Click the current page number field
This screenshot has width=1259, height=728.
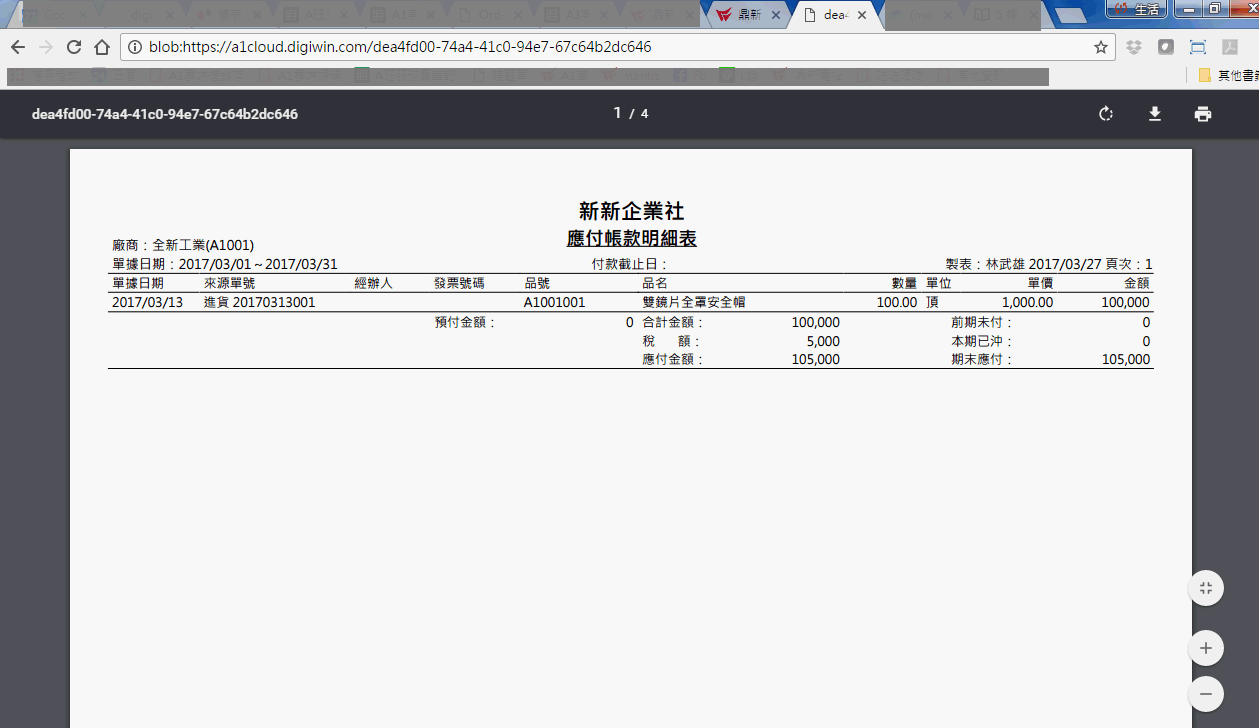pyautogui.click(x=618, y=113)
